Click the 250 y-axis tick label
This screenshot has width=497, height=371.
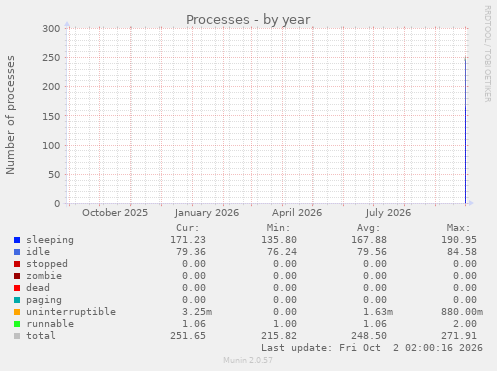[51, 58]
